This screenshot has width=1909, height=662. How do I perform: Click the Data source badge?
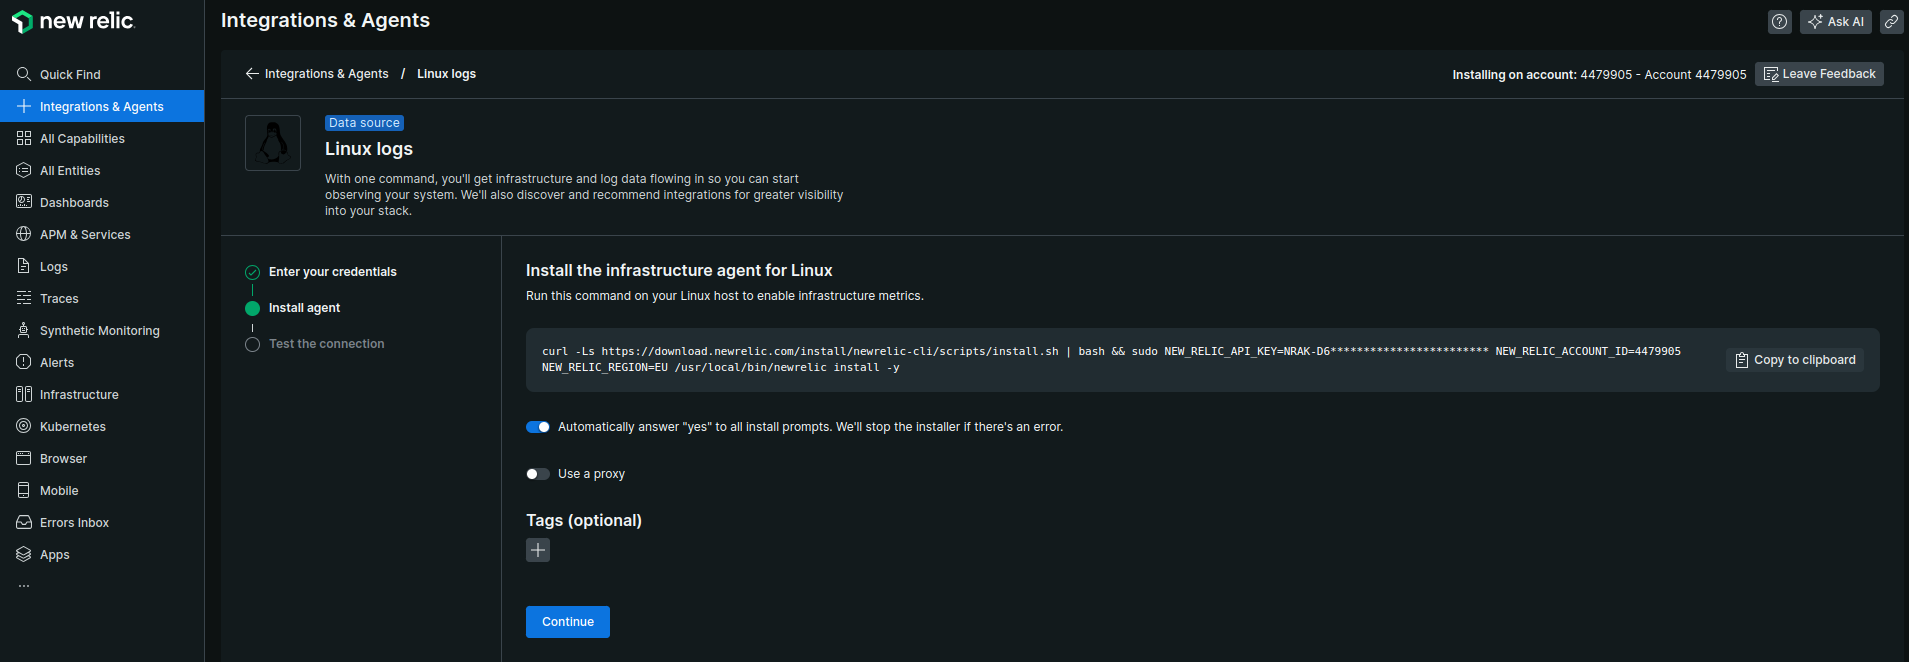(x=364, y=123)
